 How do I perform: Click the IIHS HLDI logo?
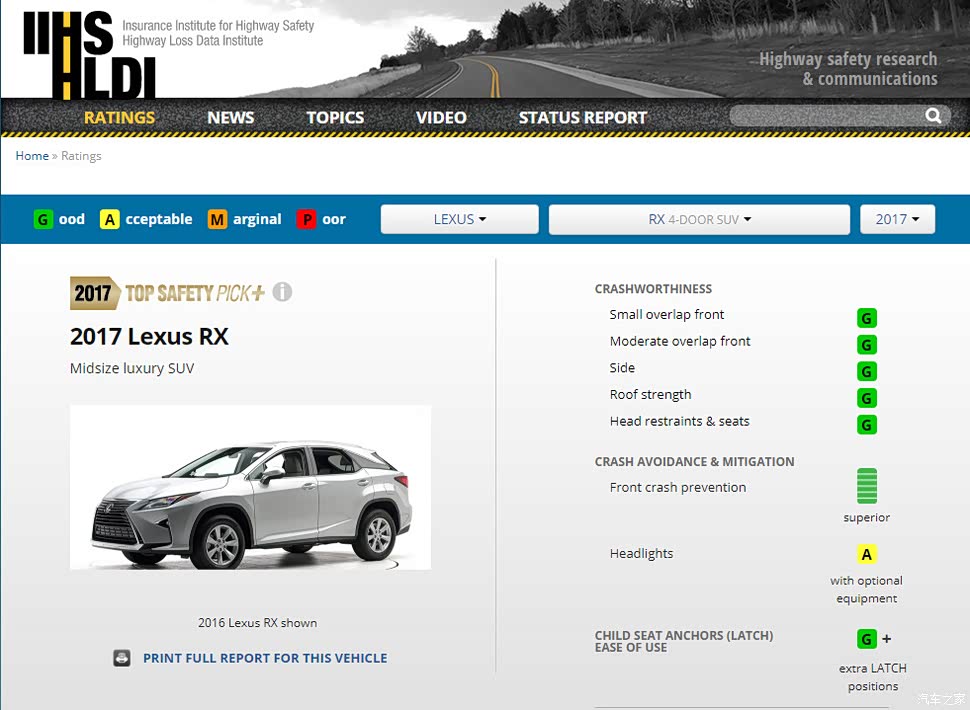point(90,54)
